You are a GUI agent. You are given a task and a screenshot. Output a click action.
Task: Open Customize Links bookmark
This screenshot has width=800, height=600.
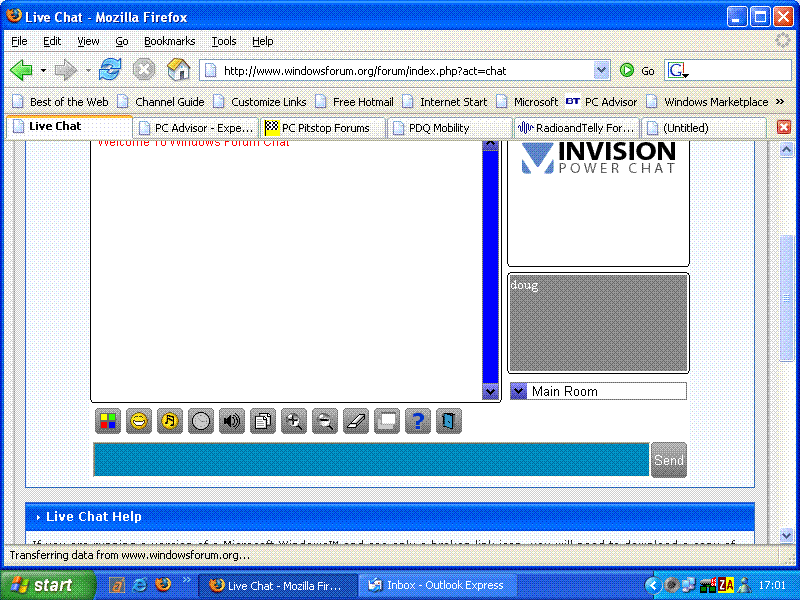pyautogui.click(x=260, y=102)
